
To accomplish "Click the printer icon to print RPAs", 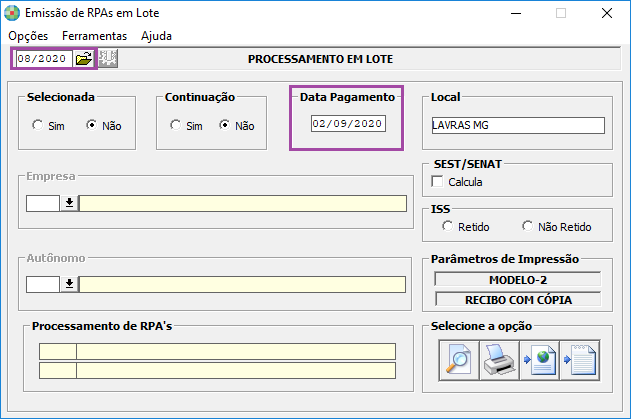I will [499, 360].
